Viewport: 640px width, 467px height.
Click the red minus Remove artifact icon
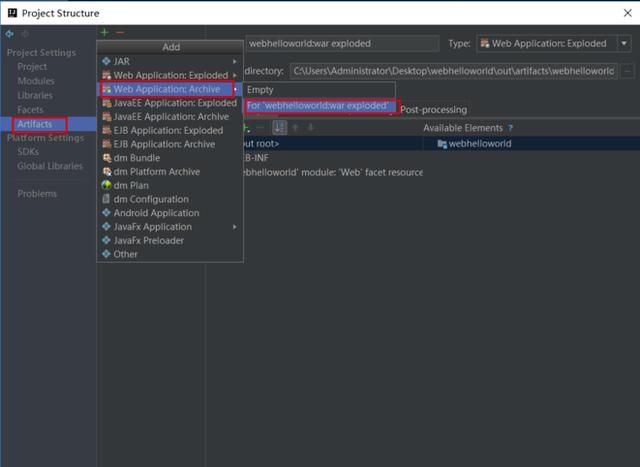pos(120,33)
